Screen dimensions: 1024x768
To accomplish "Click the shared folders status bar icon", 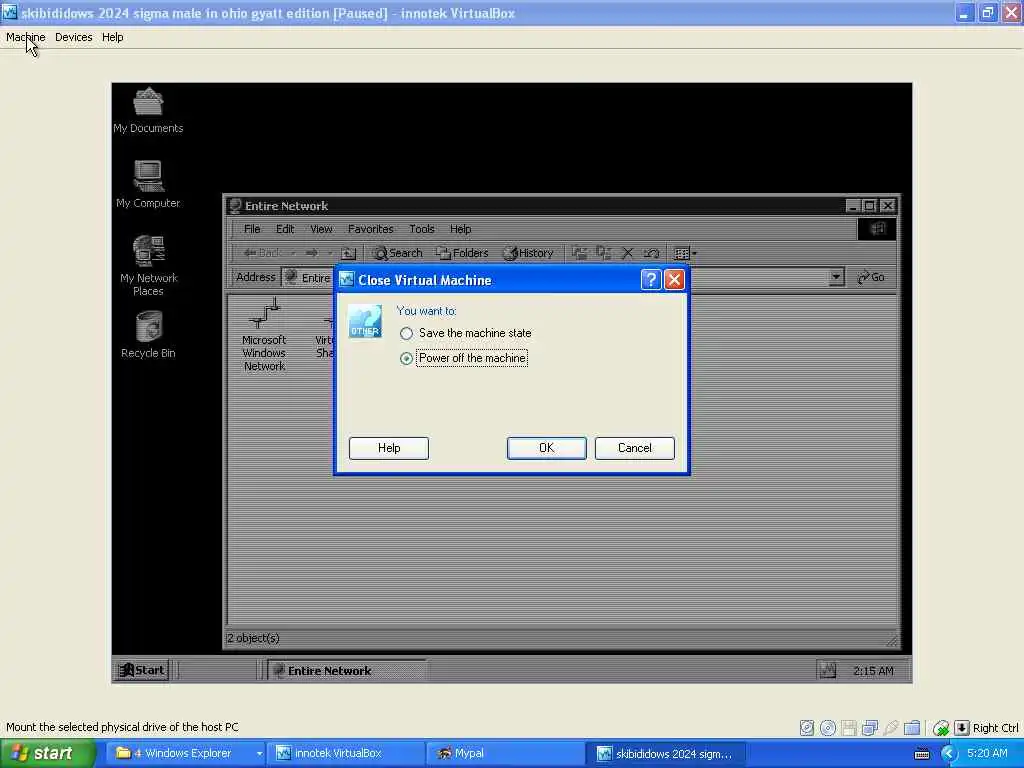I will 912,728.
